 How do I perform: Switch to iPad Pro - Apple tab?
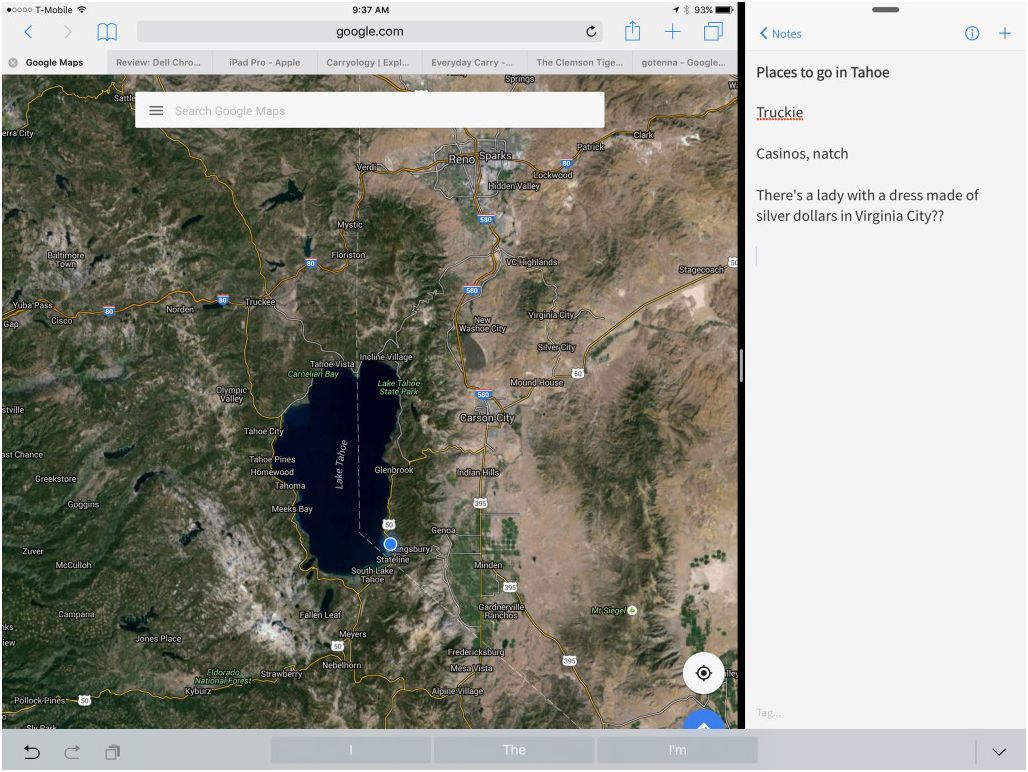264,62
